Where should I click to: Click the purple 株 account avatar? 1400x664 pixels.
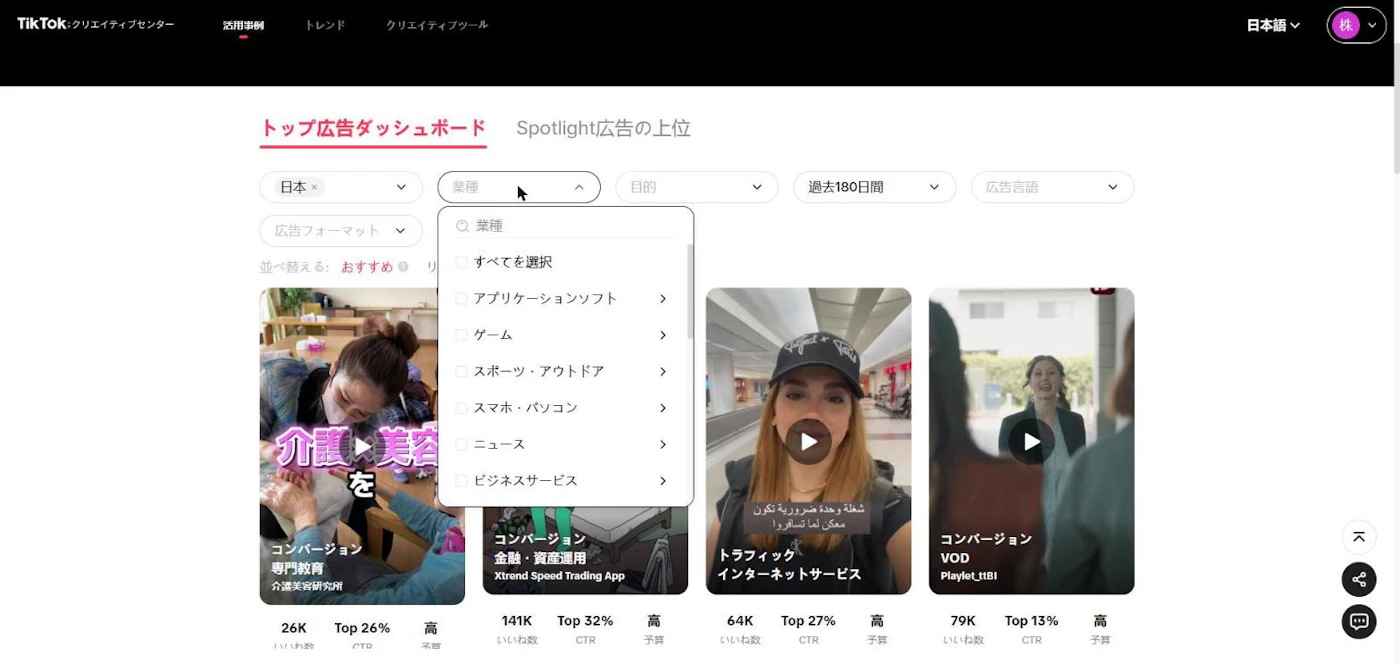[1346, 25]
